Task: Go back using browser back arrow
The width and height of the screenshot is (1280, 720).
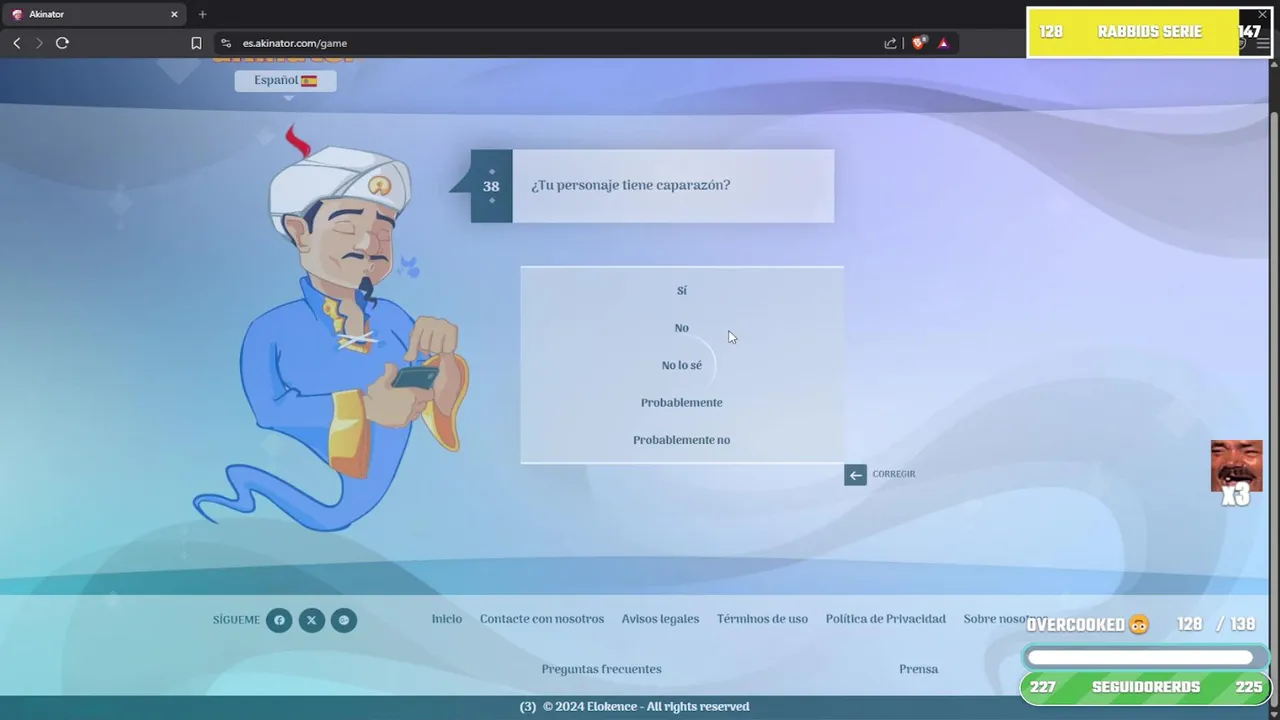Action: pos(16,43)
